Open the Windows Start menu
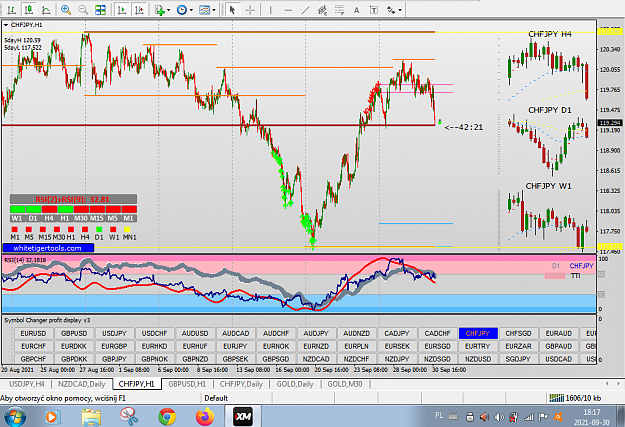This screenshot has height=427, width=625. click(x=15, y=417)
